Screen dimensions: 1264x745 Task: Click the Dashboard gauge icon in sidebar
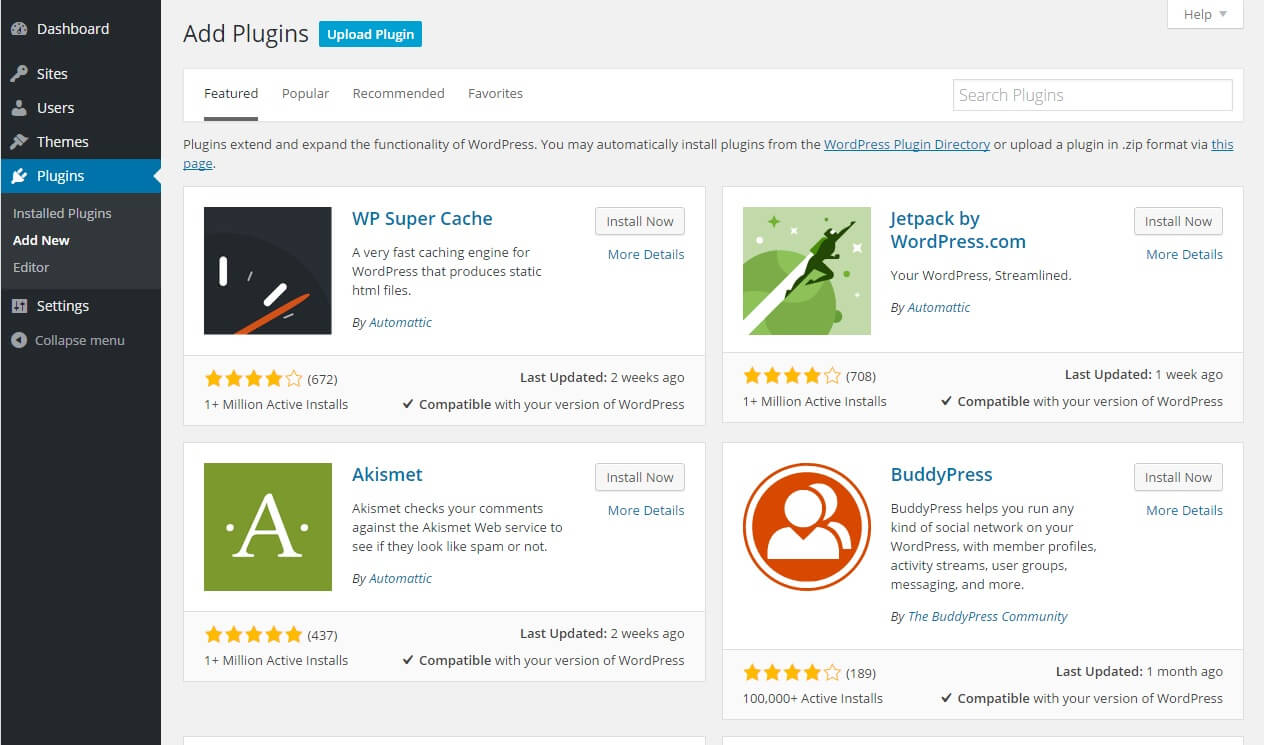coord(19,29)
